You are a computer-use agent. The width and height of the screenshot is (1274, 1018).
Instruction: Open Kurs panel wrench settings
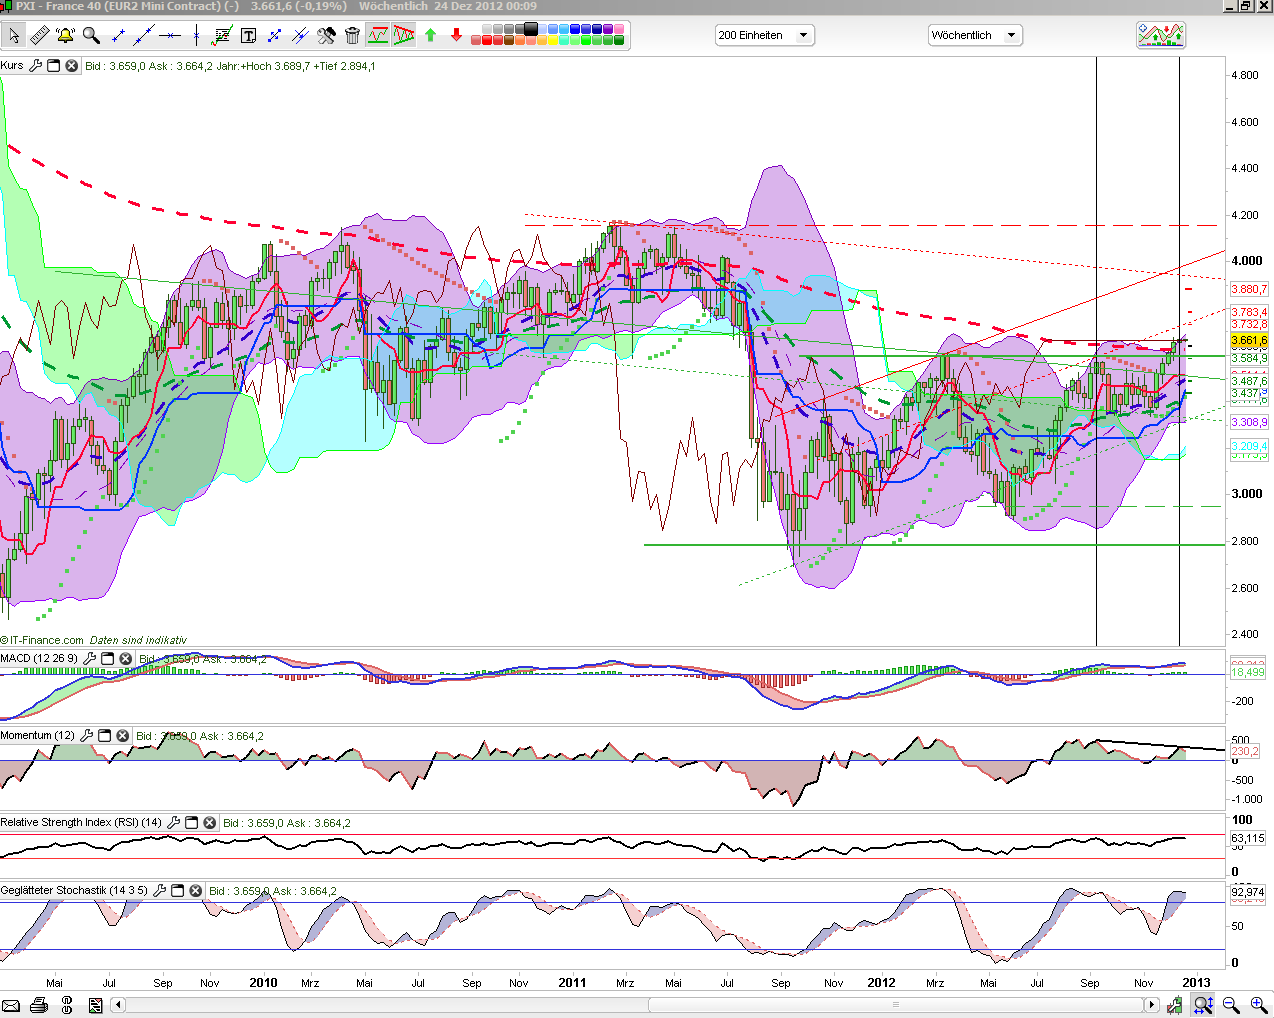pos(36,66)
